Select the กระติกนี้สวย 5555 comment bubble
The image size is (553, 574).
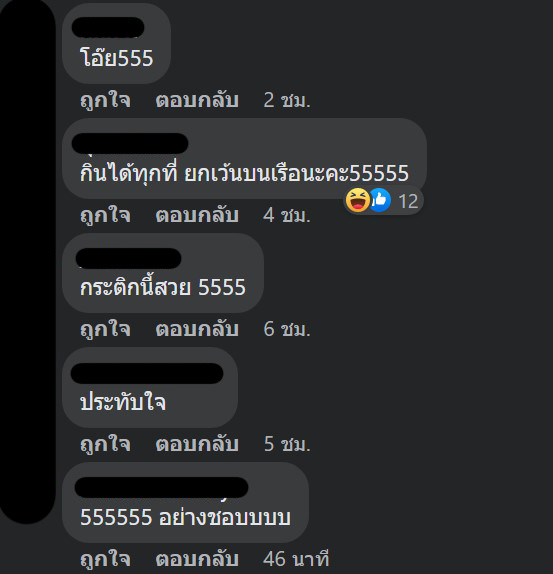coord(163,273)
